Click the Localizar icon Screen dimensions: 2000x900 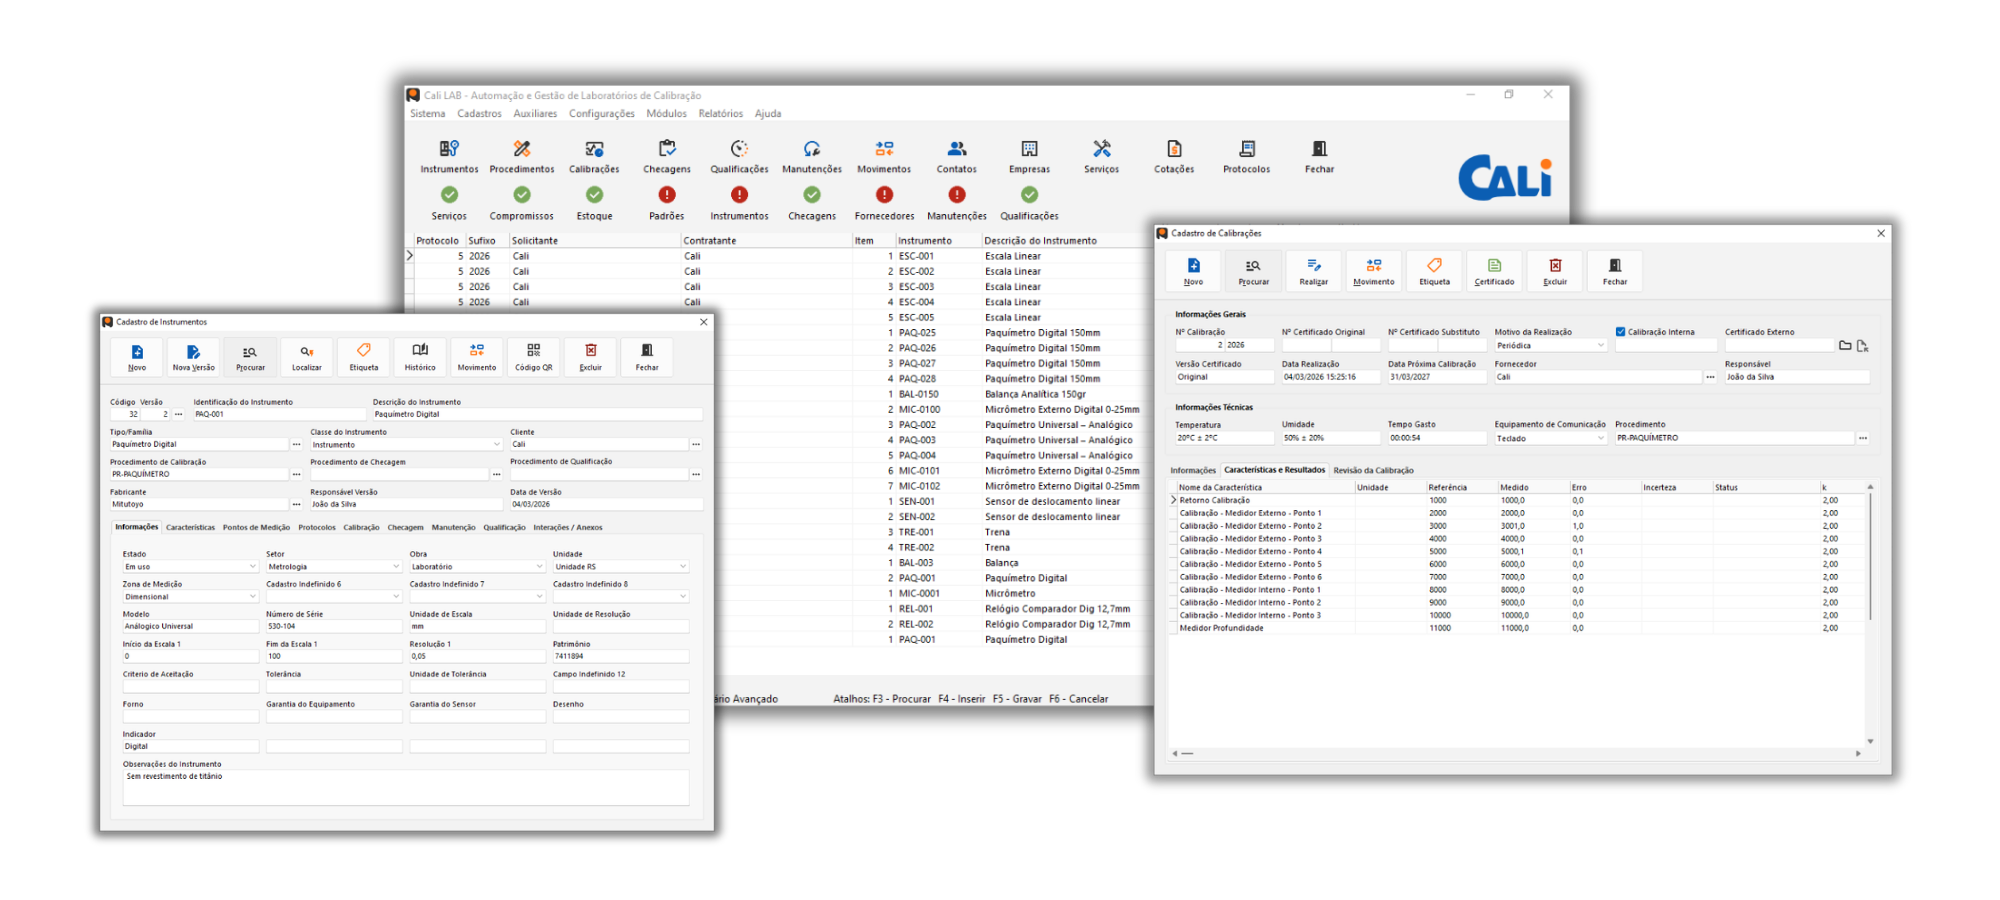point(307,356)
